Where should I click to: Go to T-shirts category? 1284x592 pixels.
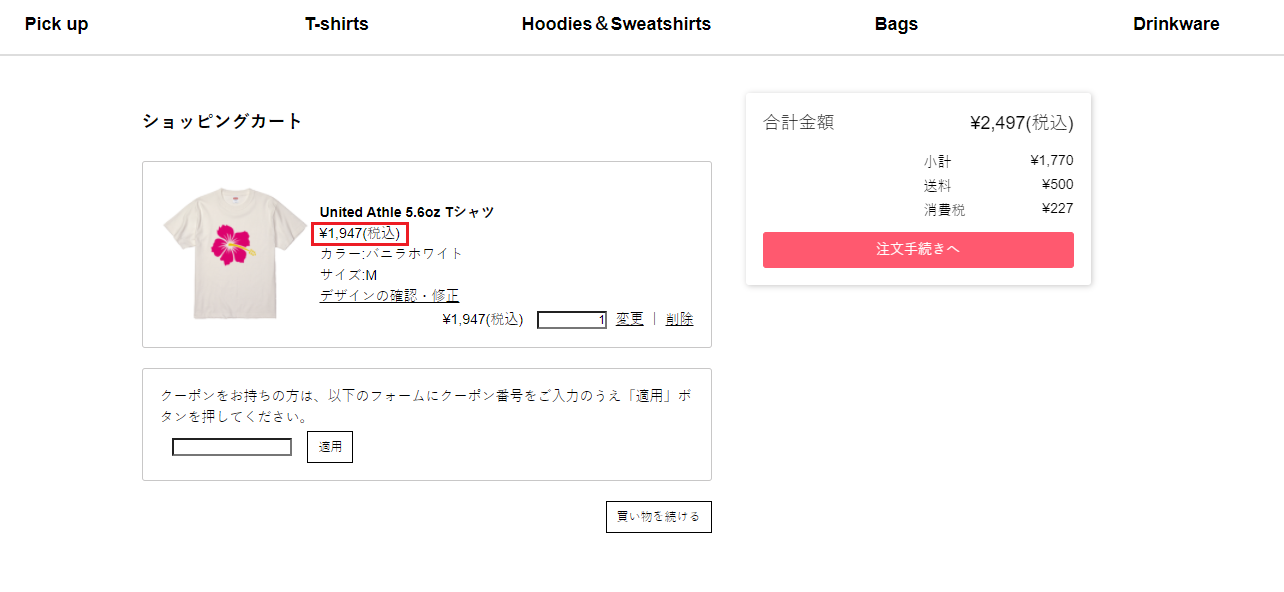tap(337, 24)
